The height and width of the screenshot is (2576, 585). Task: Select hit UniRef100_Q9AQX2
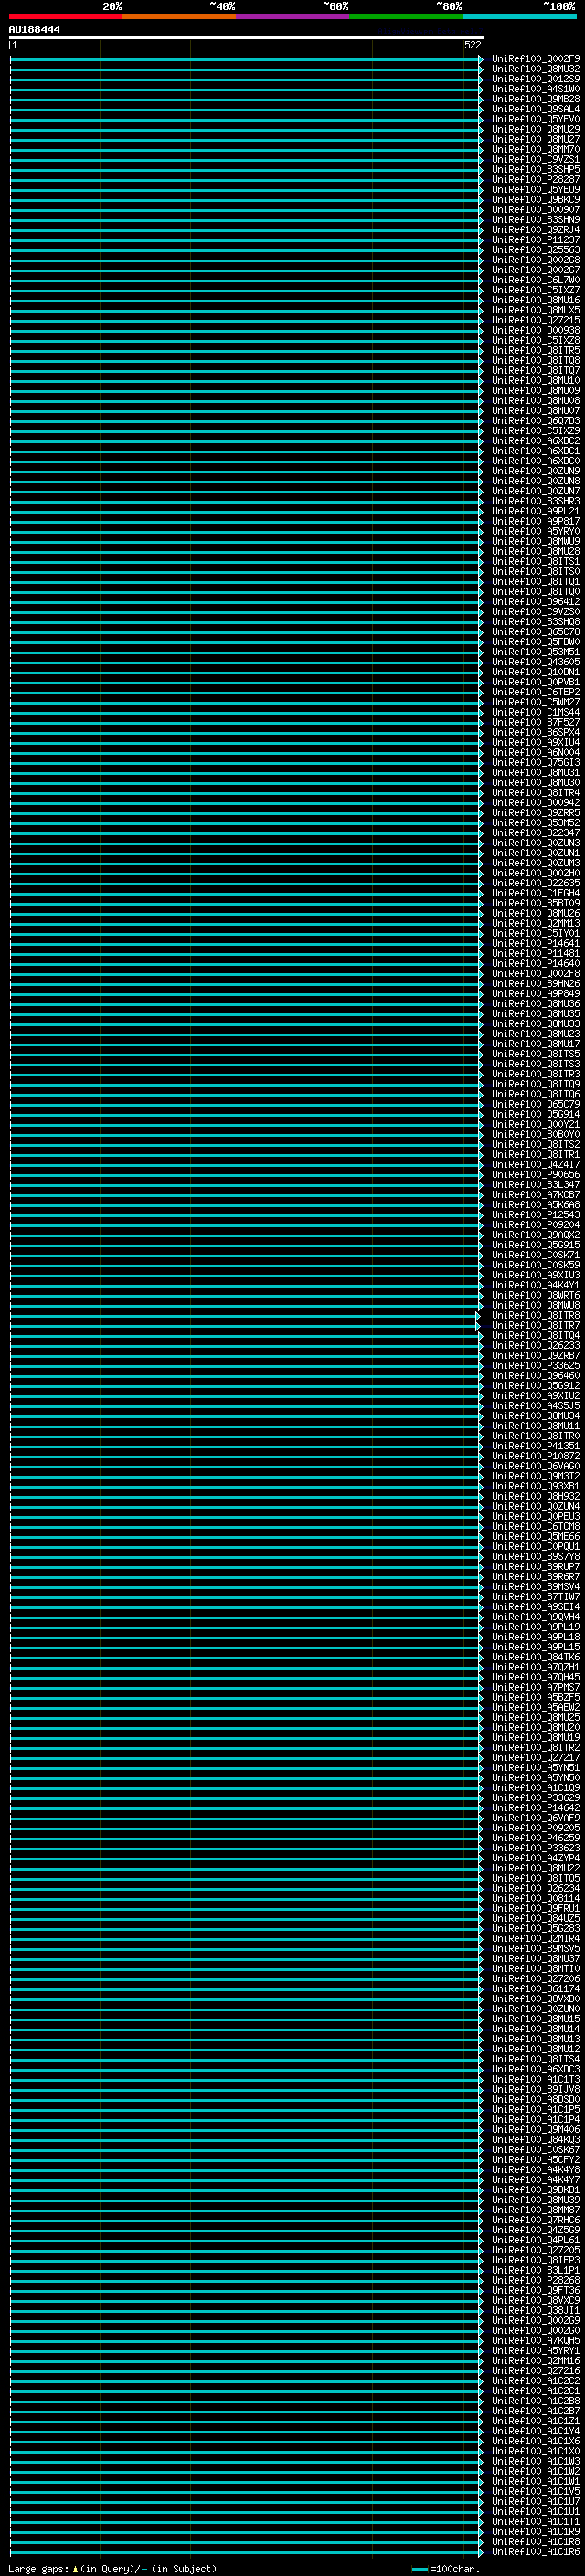pyautogui.click(x=536, y=1235)
